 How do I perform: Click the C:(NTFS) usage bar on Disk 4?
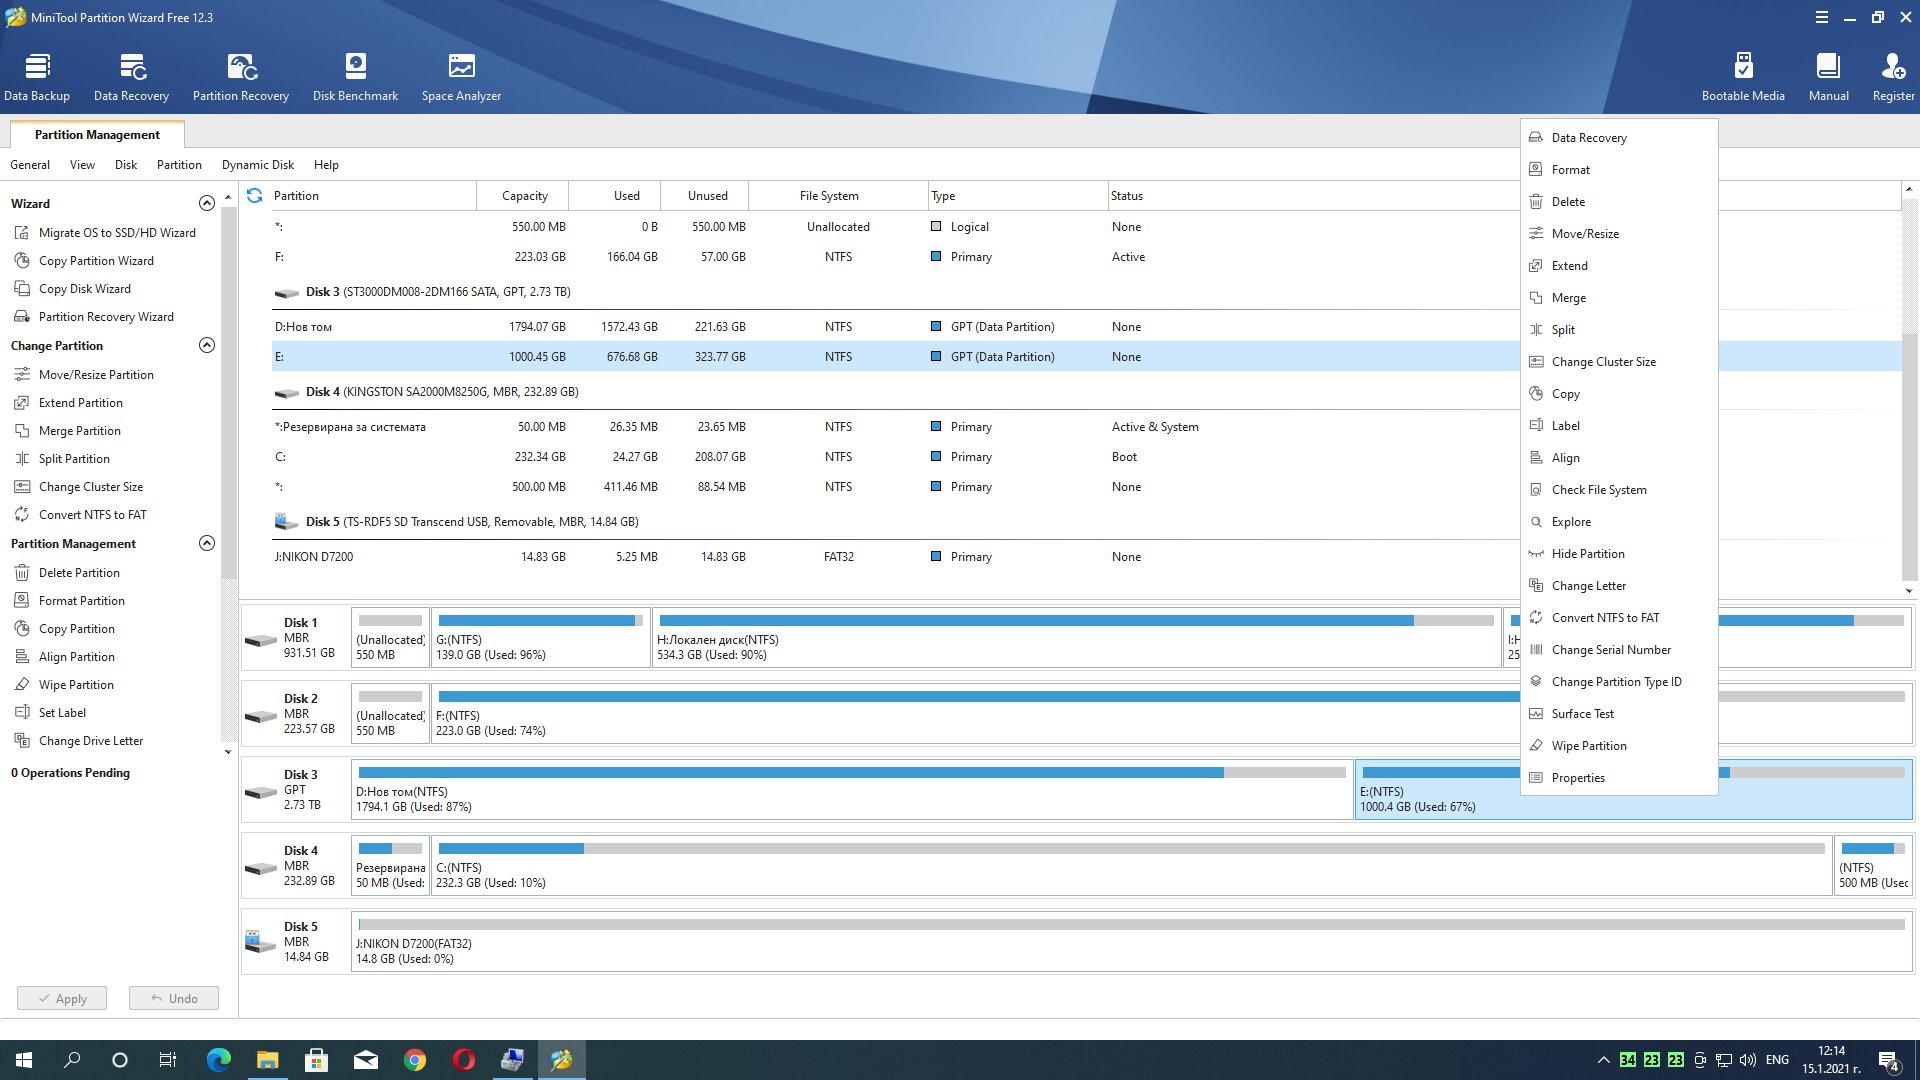[1130, 848]
